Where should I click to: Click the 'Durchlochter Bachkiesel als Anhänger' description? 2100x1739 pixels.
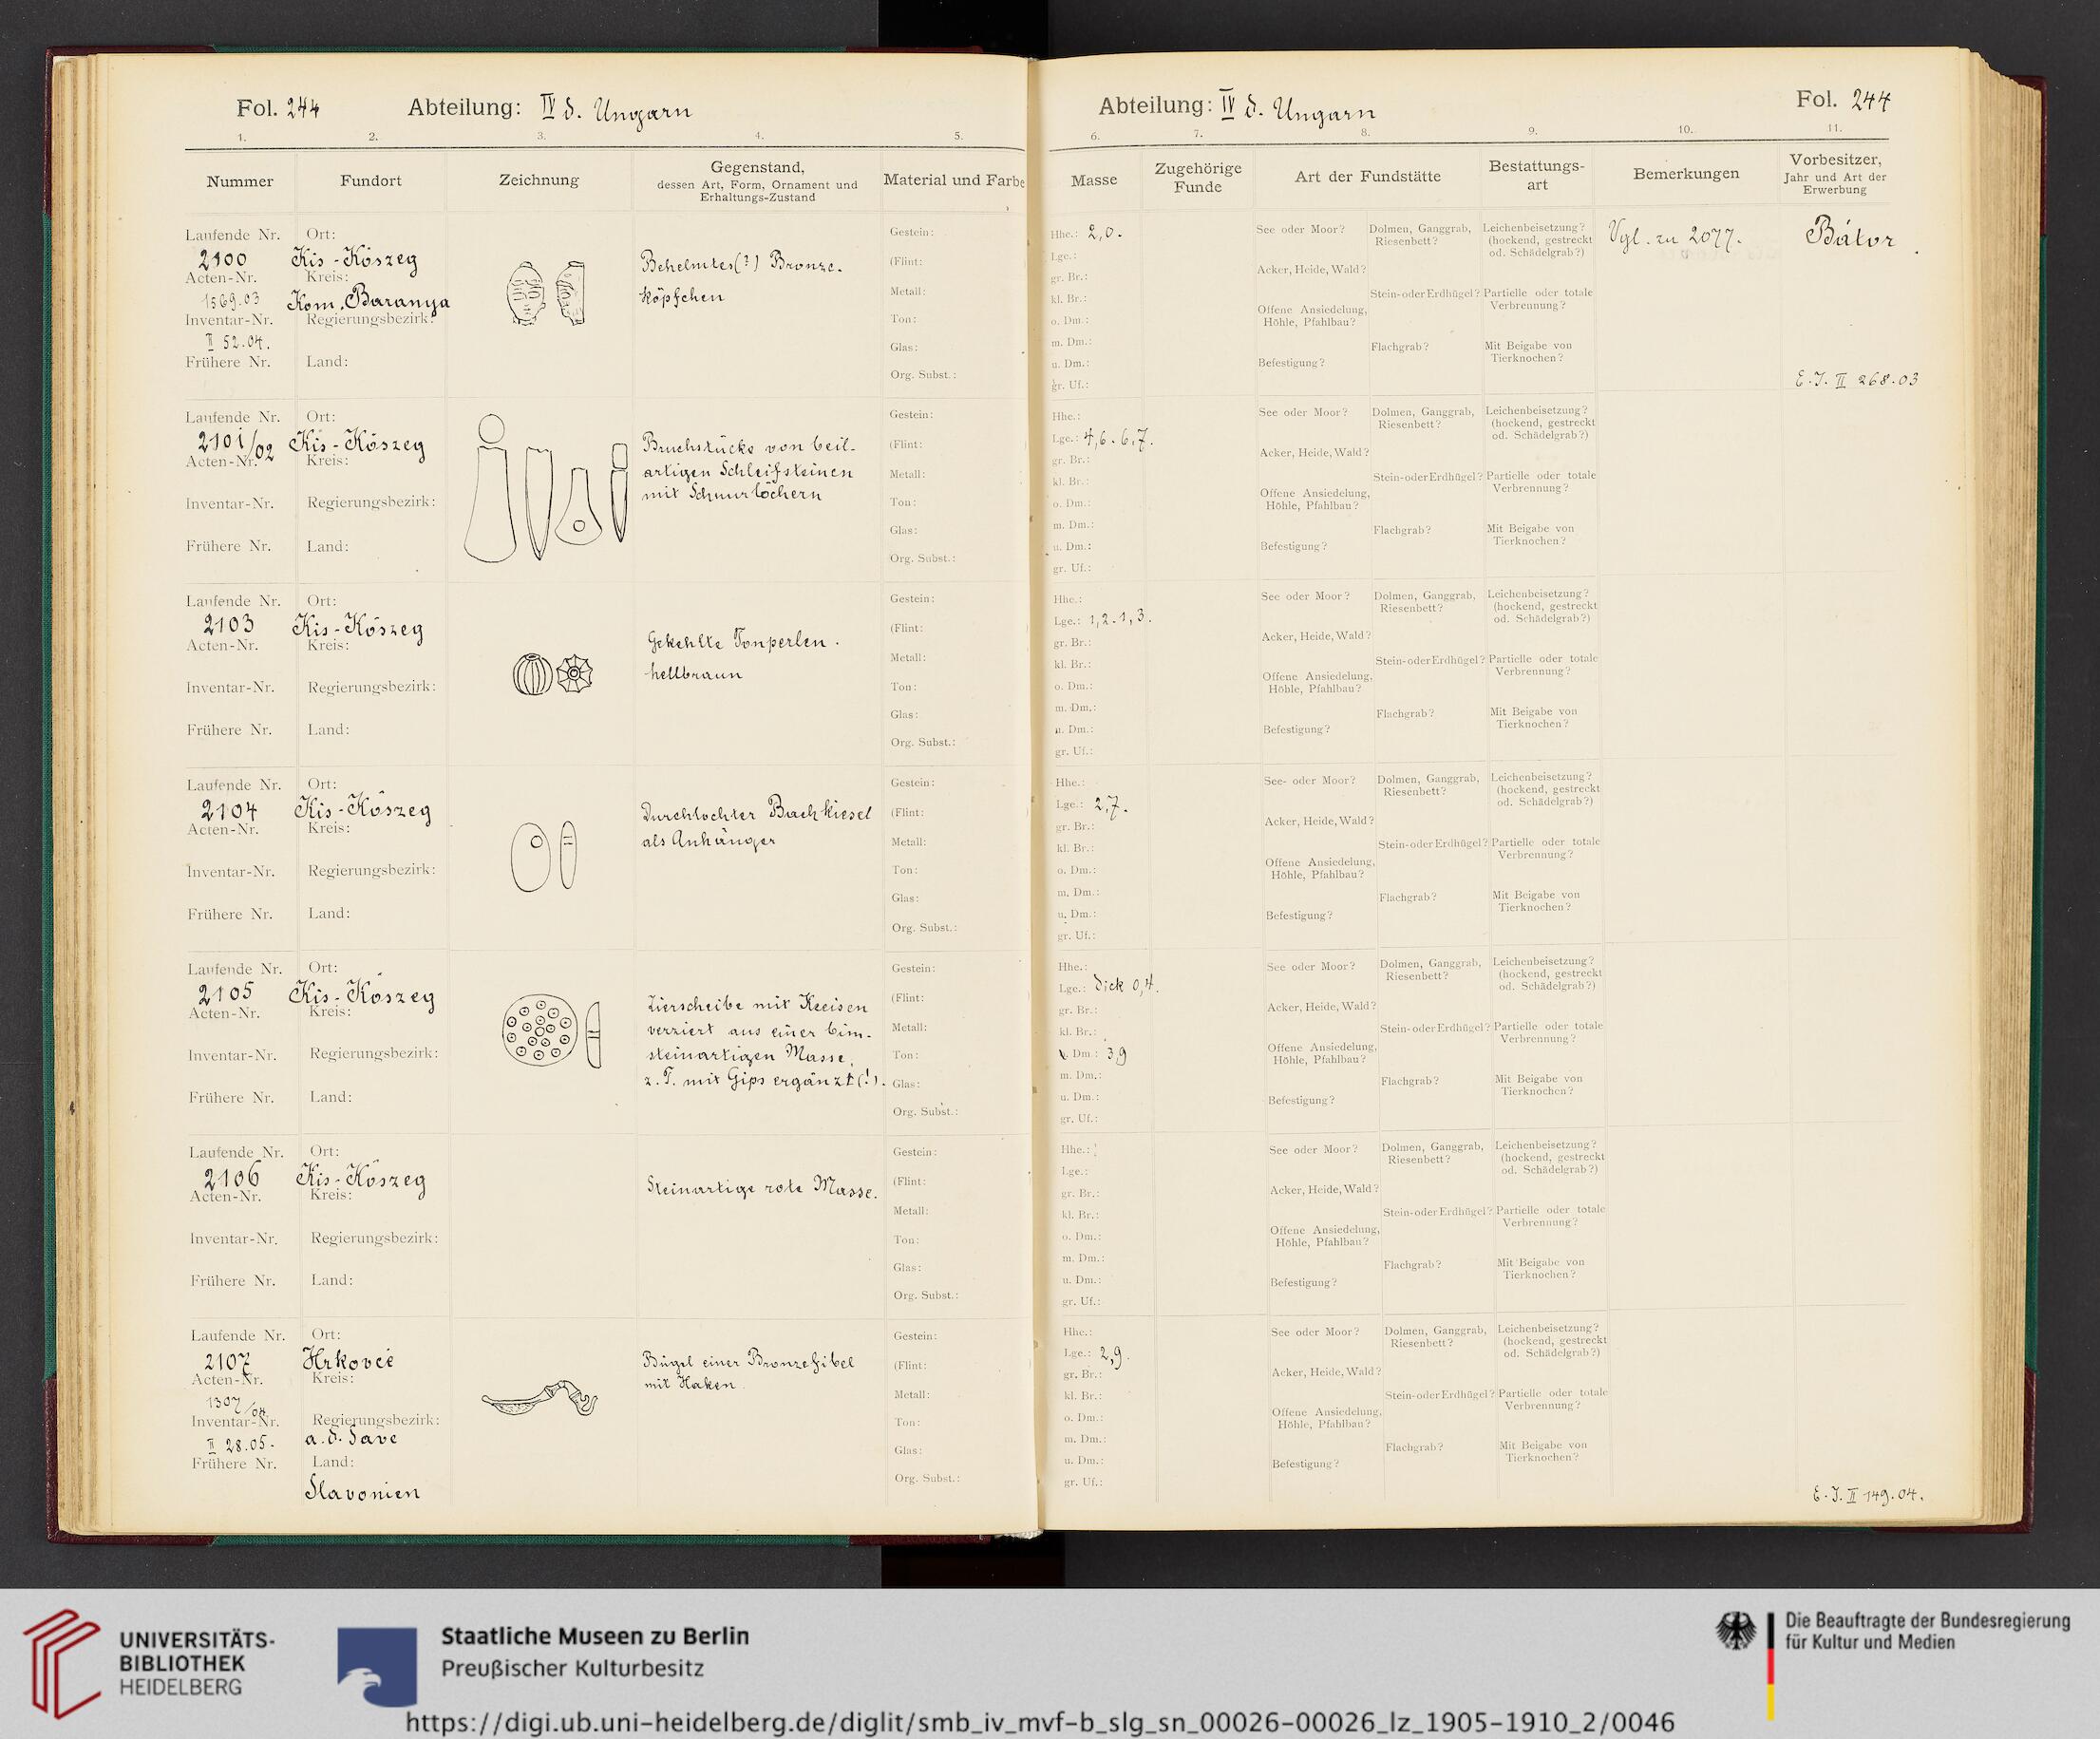(x=756, y=825)
